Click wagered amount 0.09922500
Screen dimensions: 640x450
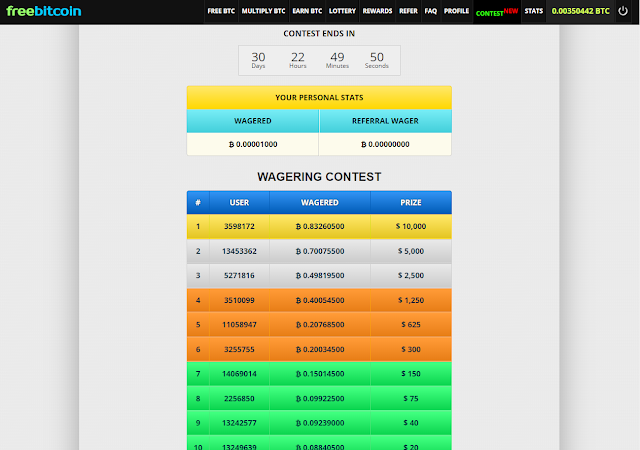coord(320,398)
